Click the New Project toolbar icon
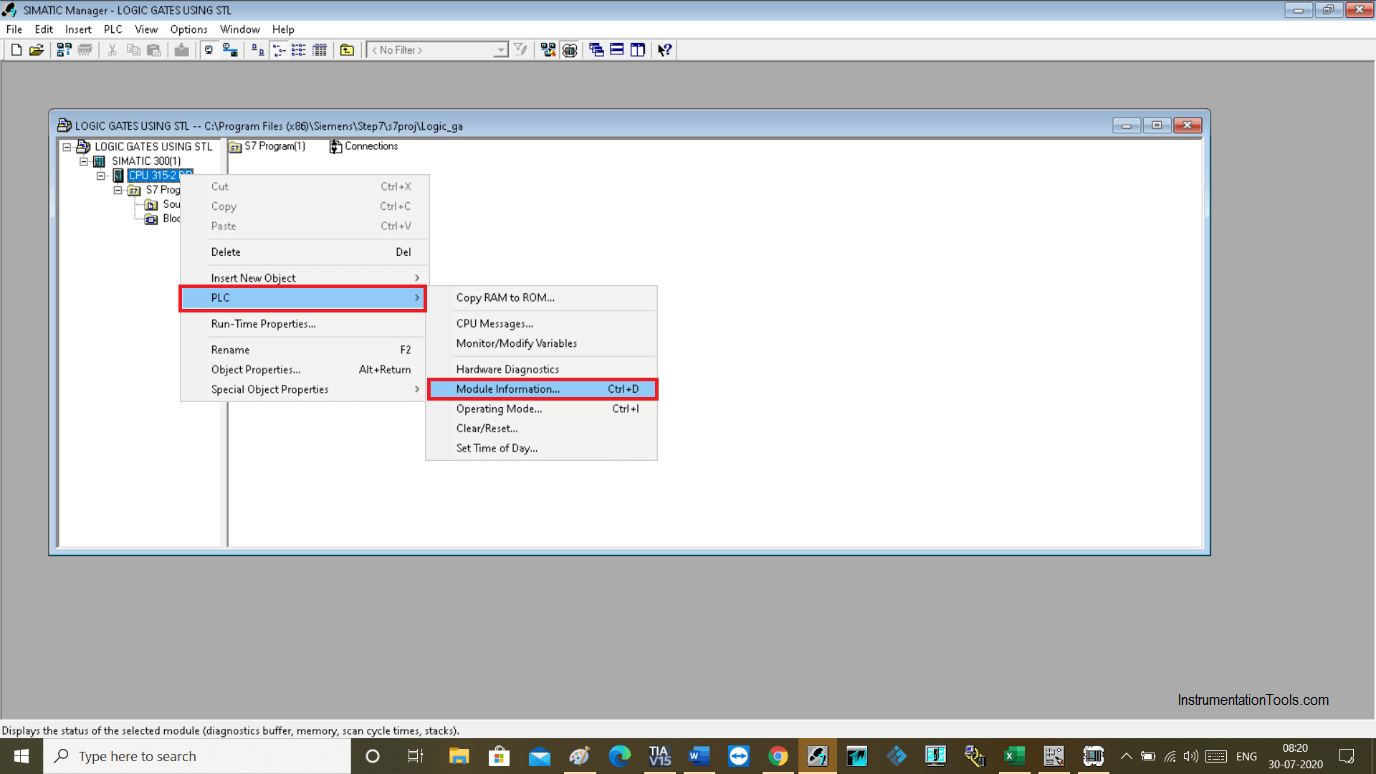 click(x=16, y=50)
